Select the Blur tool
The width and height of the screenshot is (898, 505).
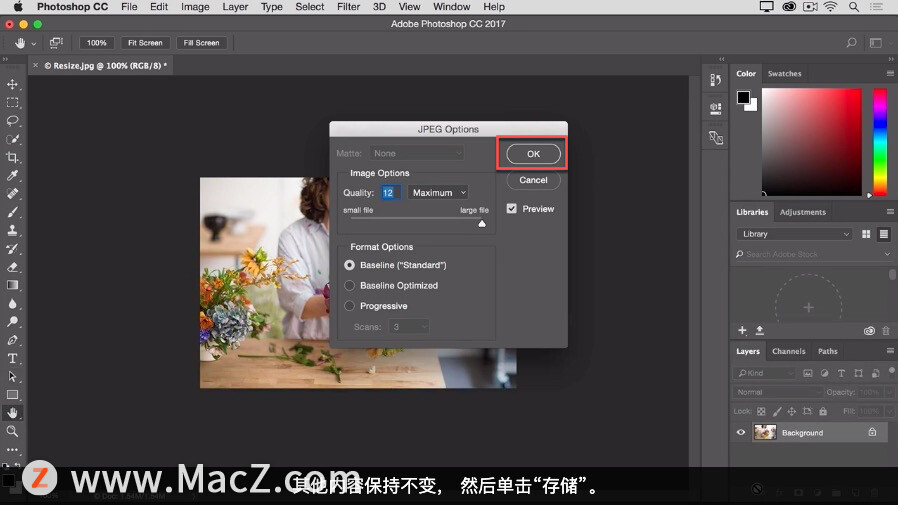point(12,303)
